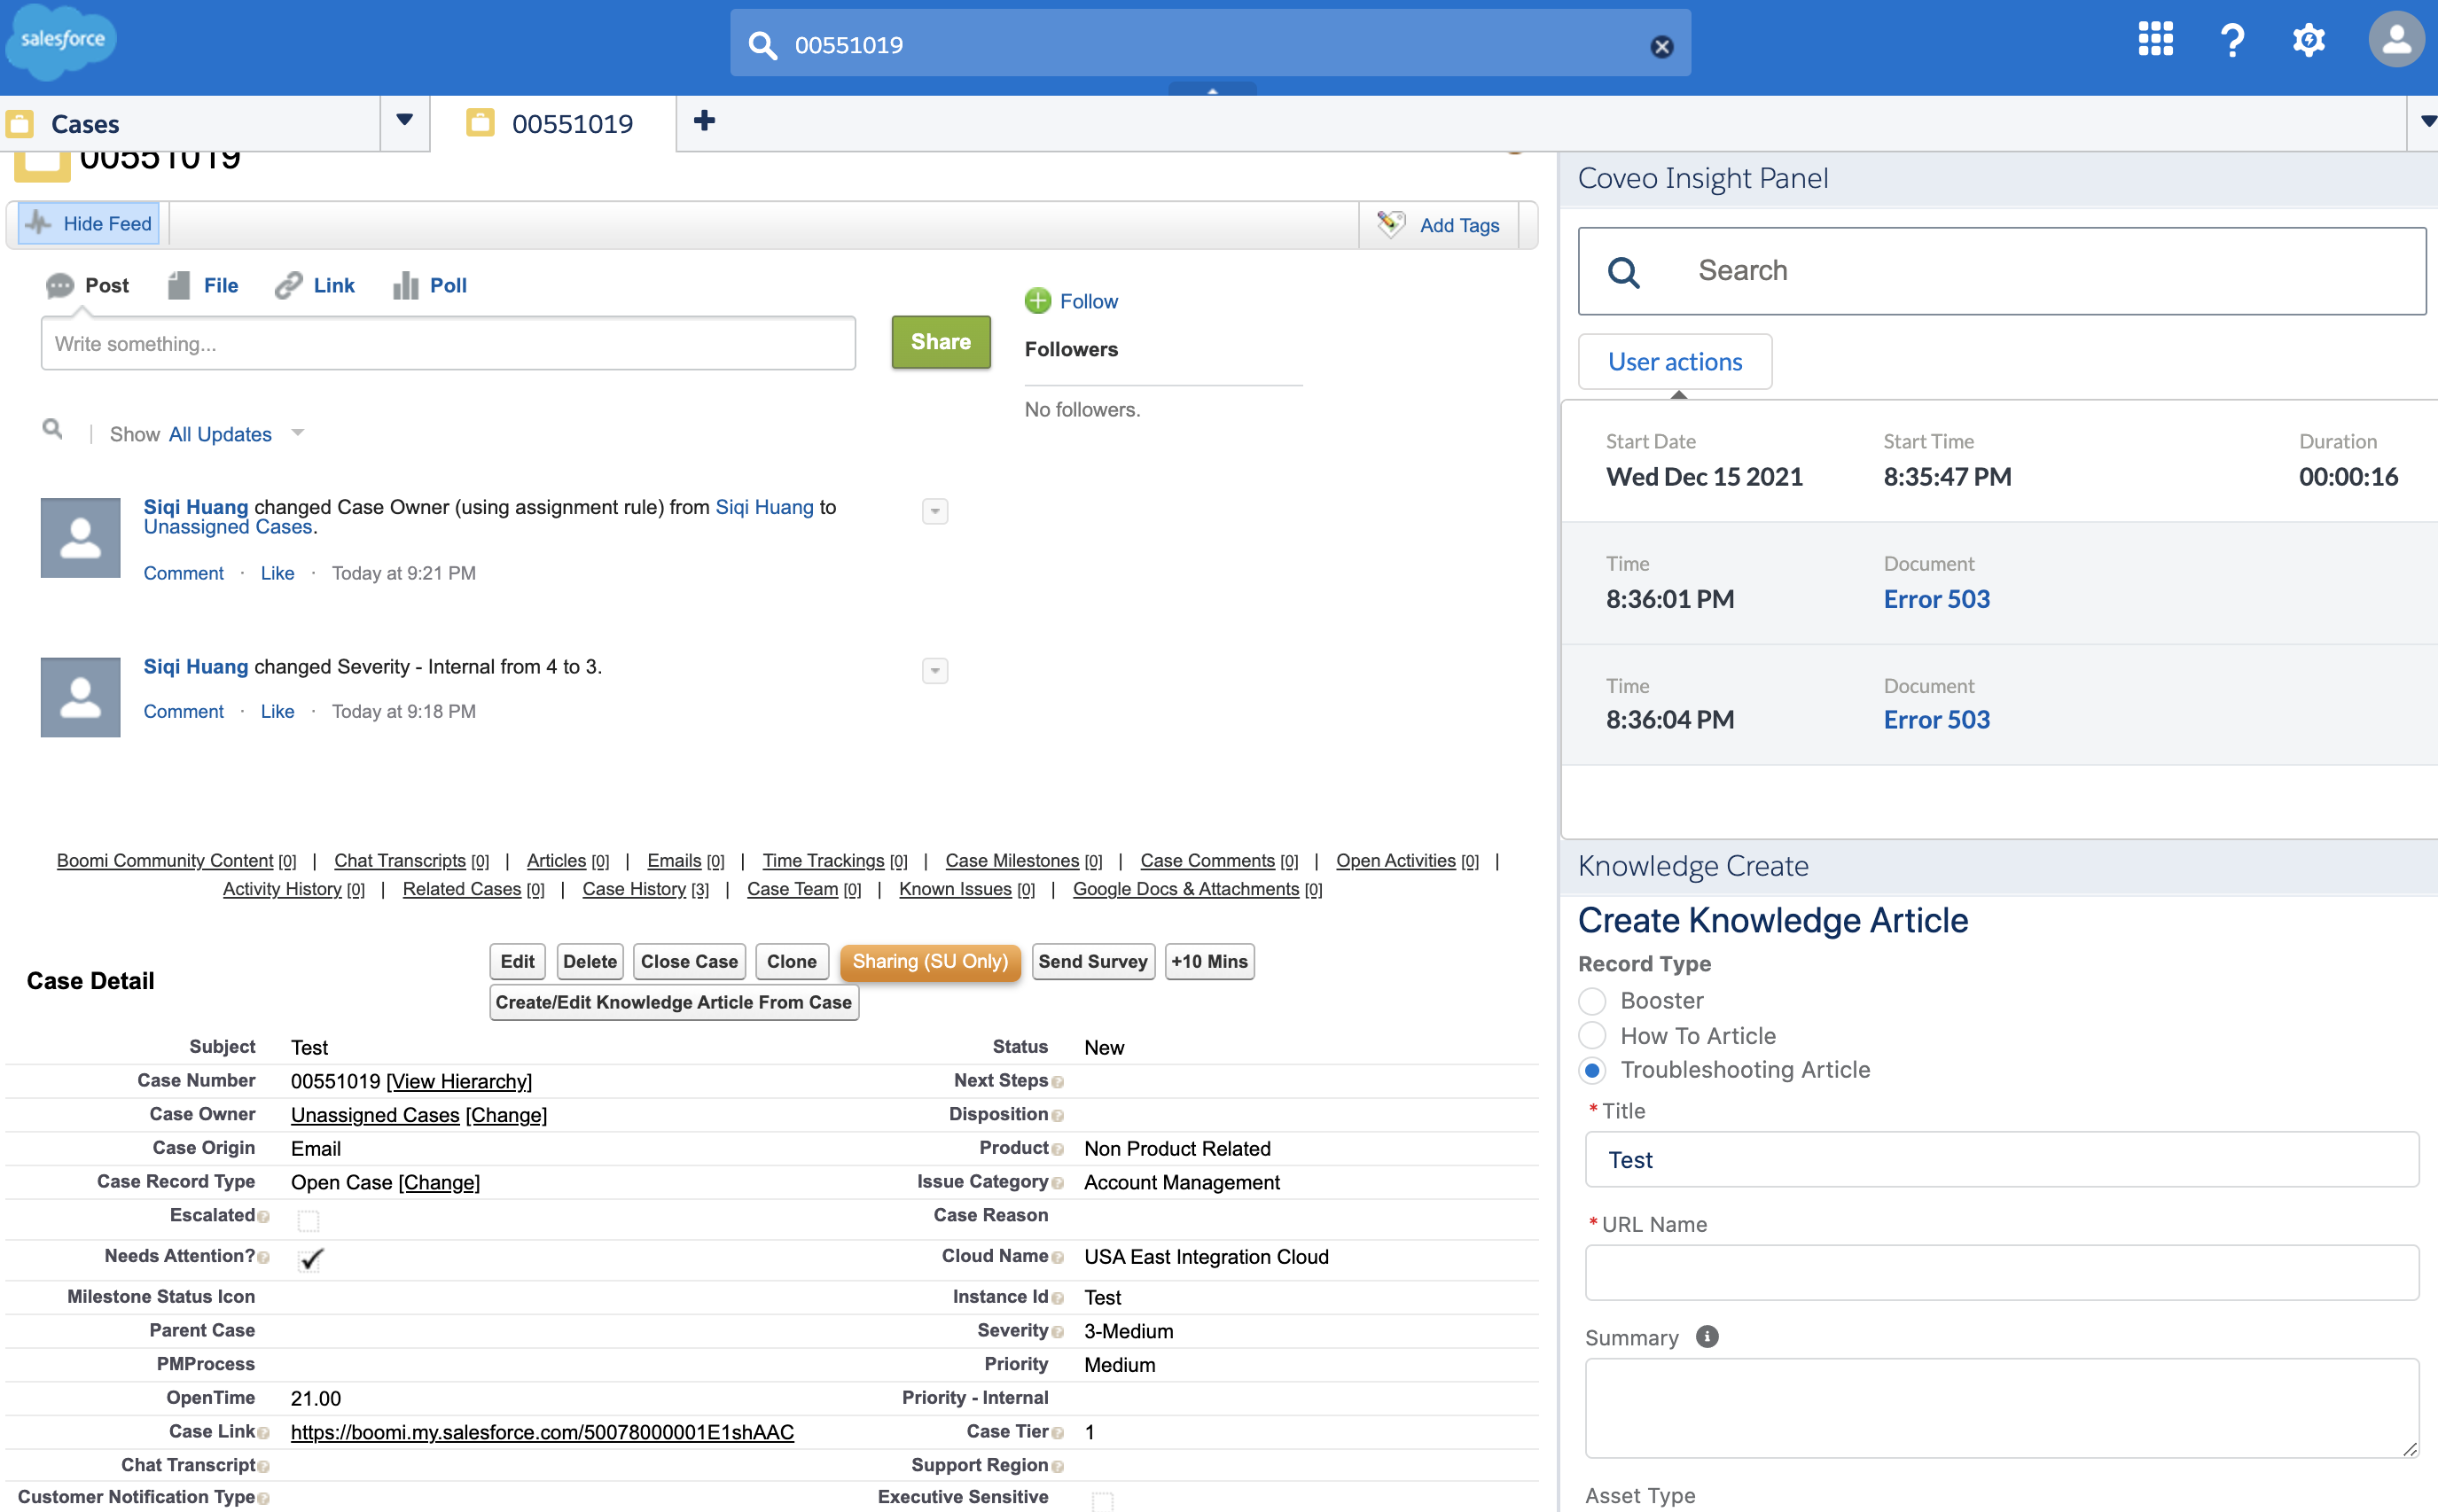Select the Poll feed icon
Viewport: 2438px width, 1512px height.
[405, 285]
